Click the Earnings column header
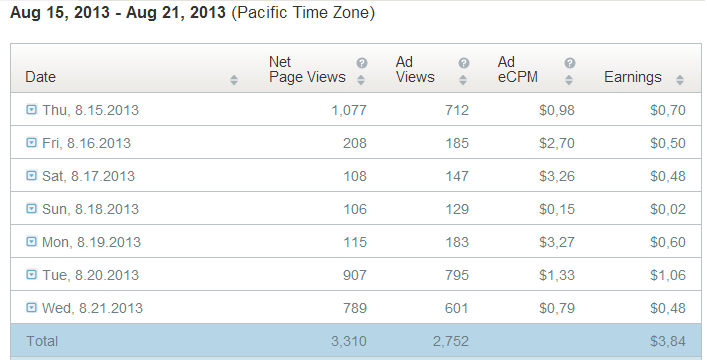Screen dimensions: 707x360 (633, 77)
